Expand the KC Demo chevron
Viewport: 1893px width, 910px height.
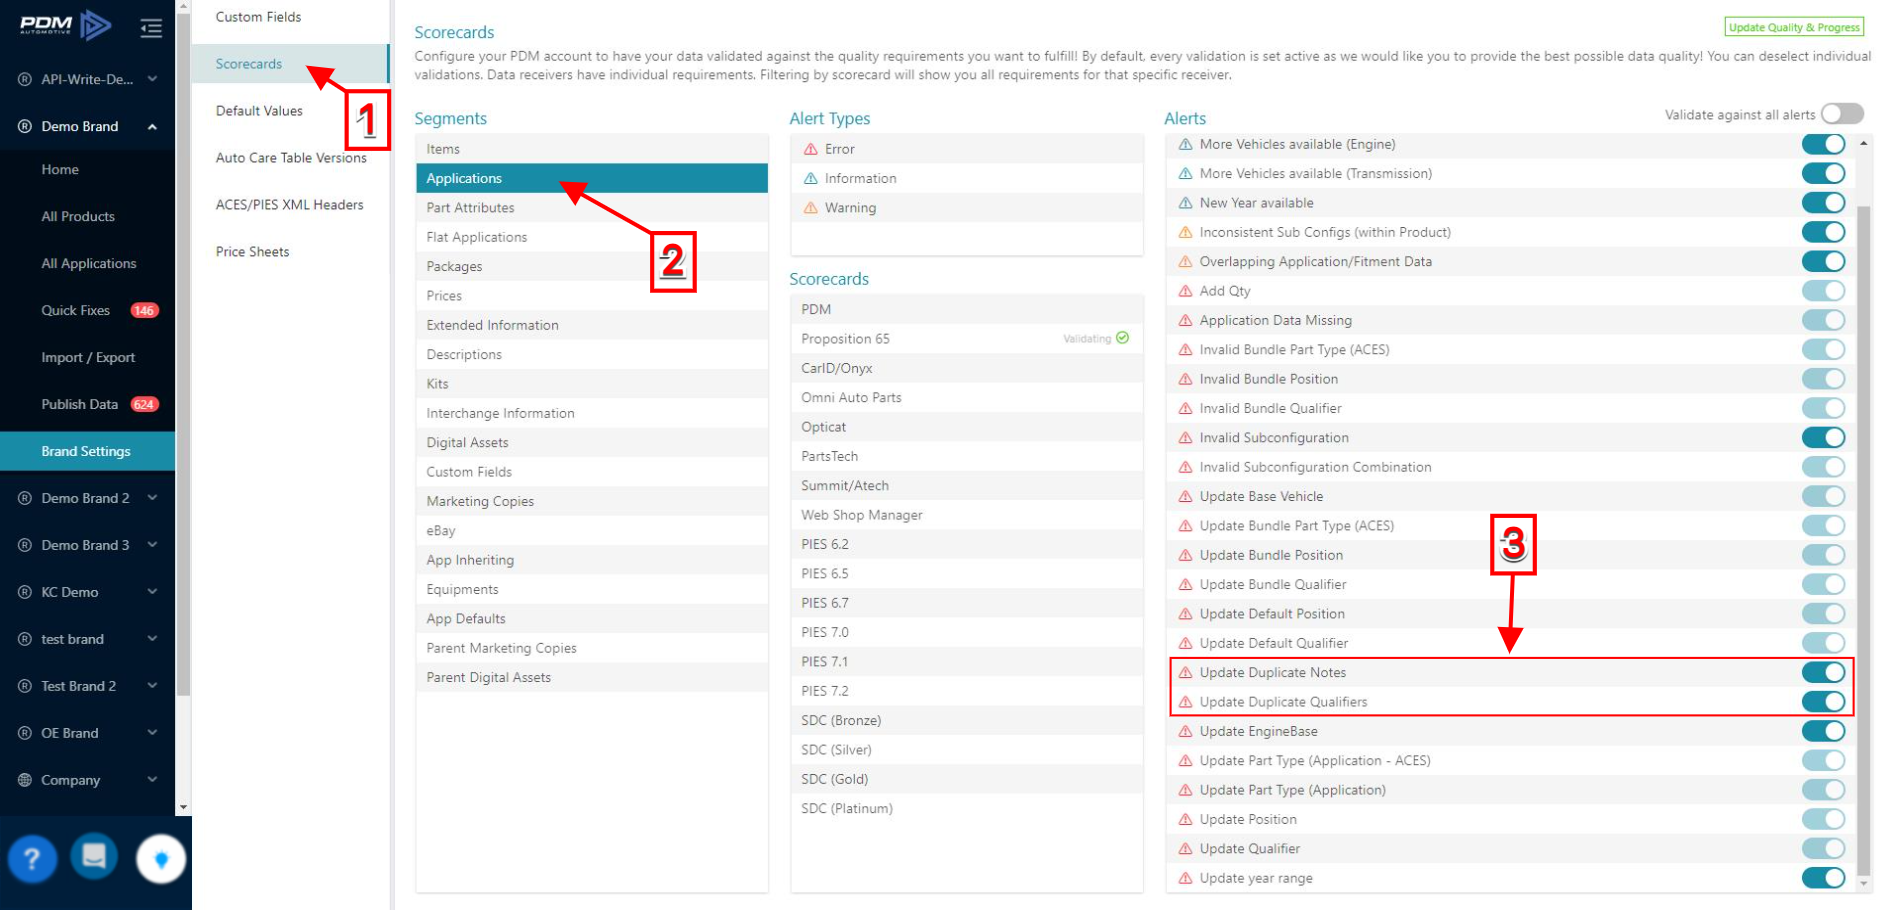(x=152, y=591)
